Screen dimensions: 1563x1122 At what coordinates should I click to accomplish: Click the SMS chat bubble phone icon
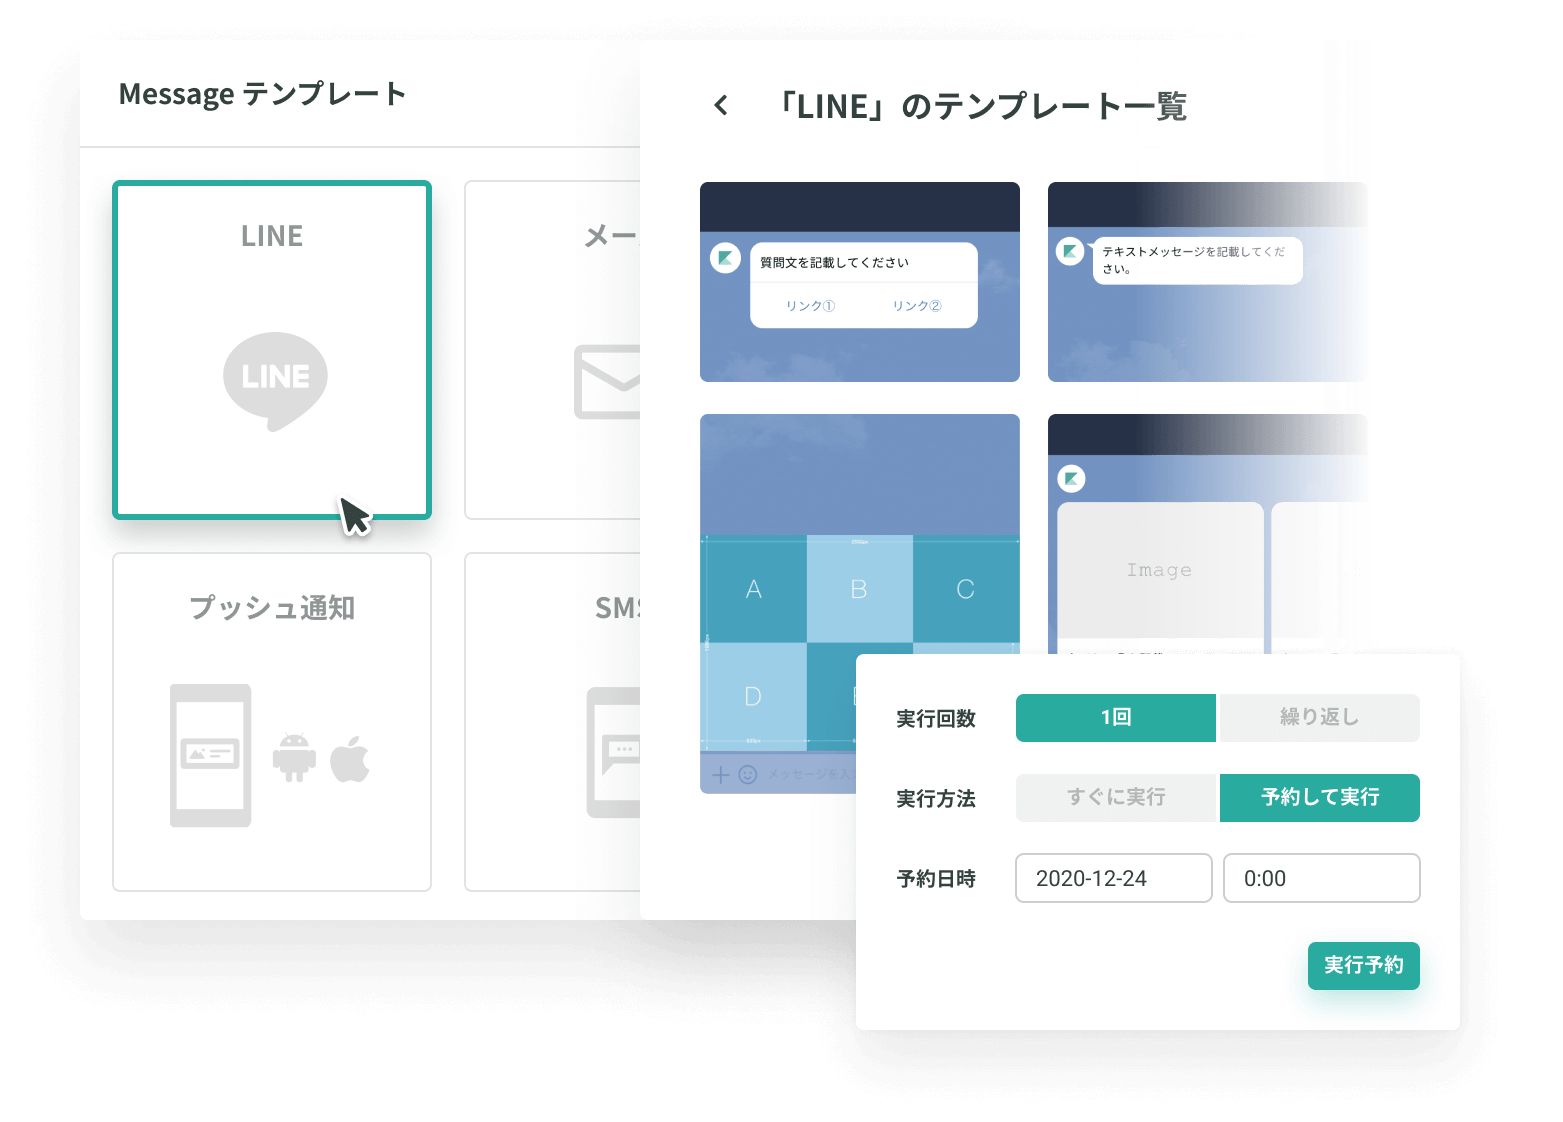pos(613,752)
